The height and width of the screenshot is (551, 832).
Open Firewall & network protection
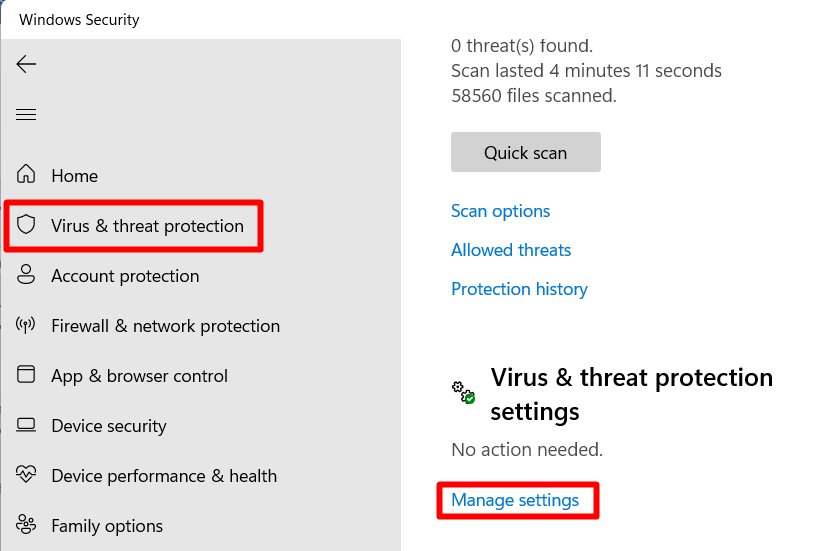pyautogui.click(x=166, y=326)
